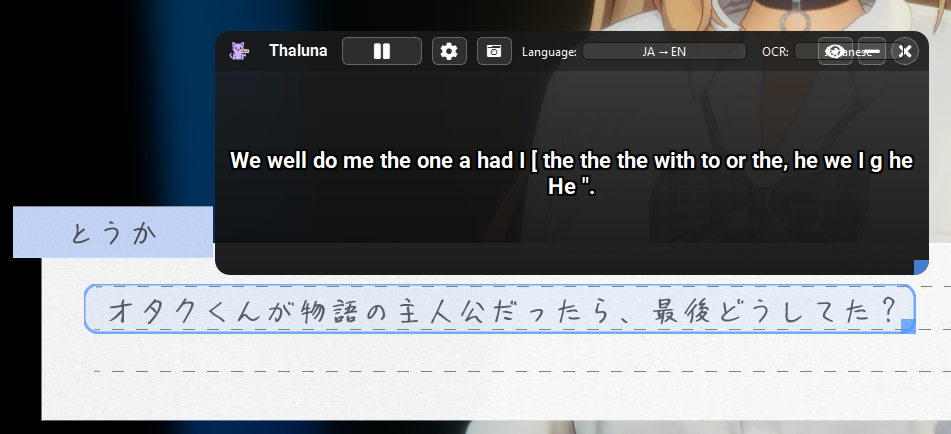This screenshot has height=434, width=951.
Task: Click the Thaluna purple cat logo
Action: (239, 51)
